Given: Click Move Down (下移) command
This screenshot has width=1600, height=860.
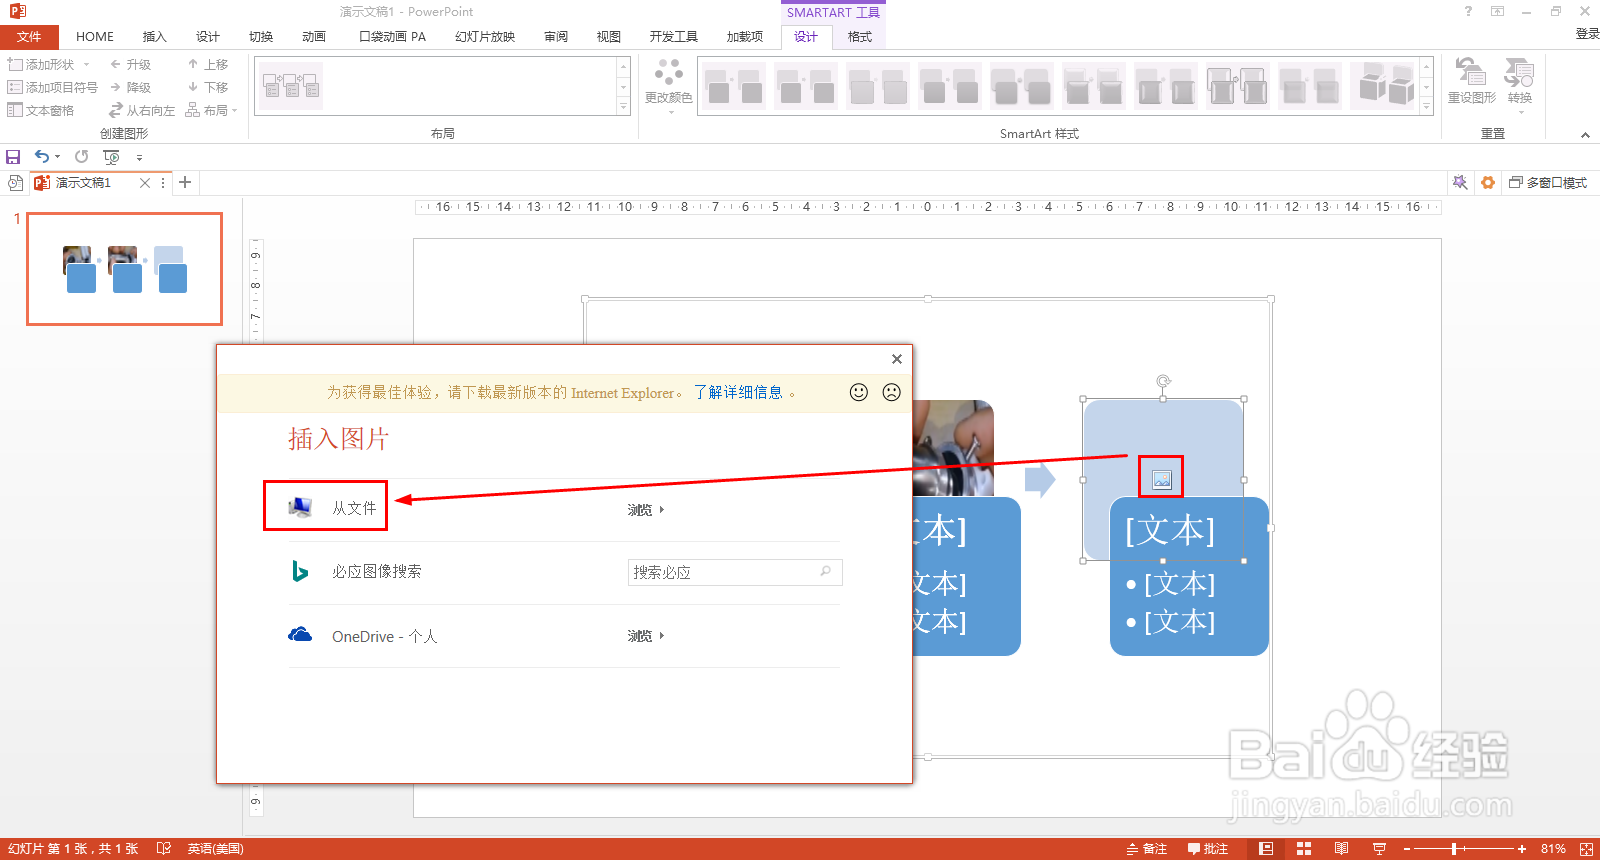Looking at the screenshot, I should (x=208, y=87).
